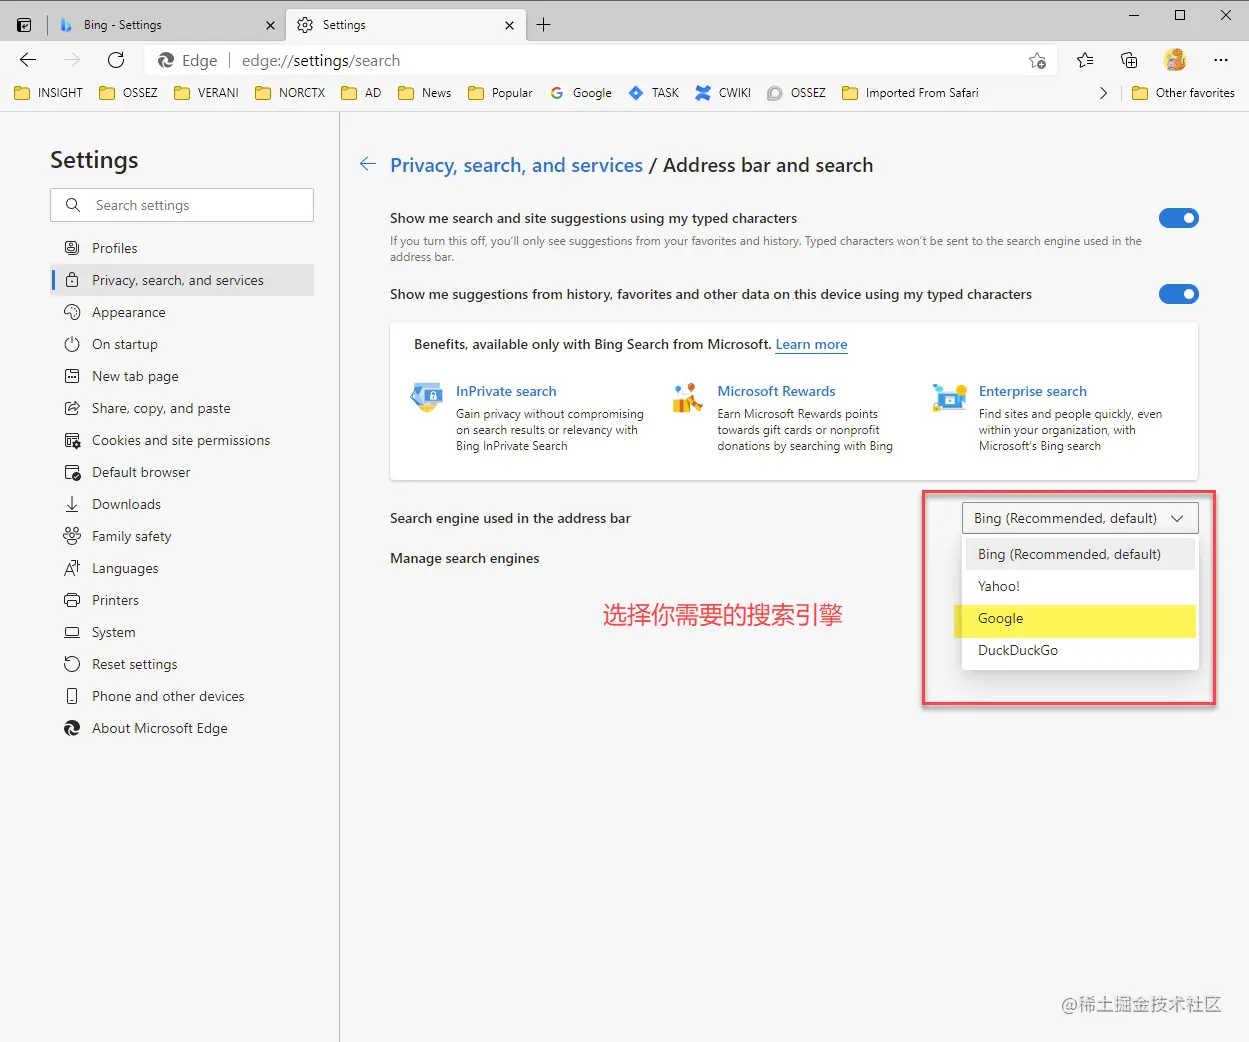1249x1042 pixels.
Task: Click the Learn more link
Action: tap(811, 344)
